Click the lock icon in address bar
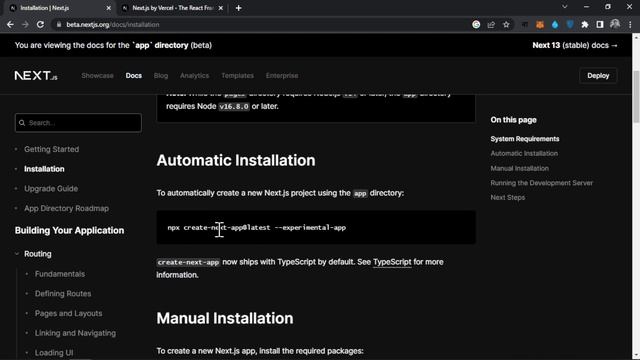 pyautogui.click(x=59, y=24)
